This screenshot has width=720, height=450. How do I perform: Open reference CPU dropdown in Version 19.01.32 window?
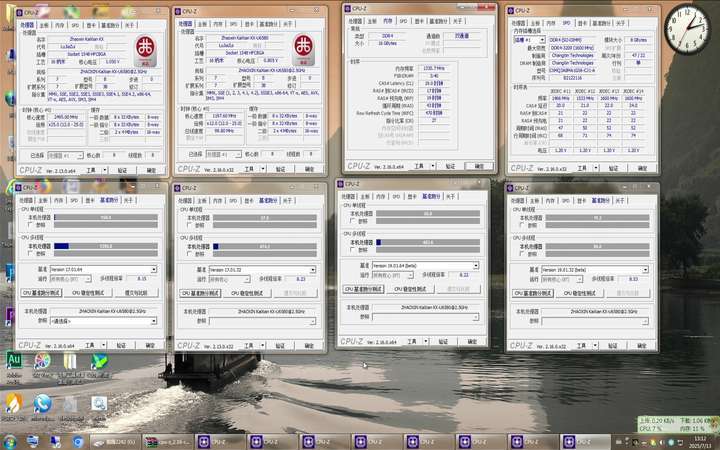click(595, 321)
